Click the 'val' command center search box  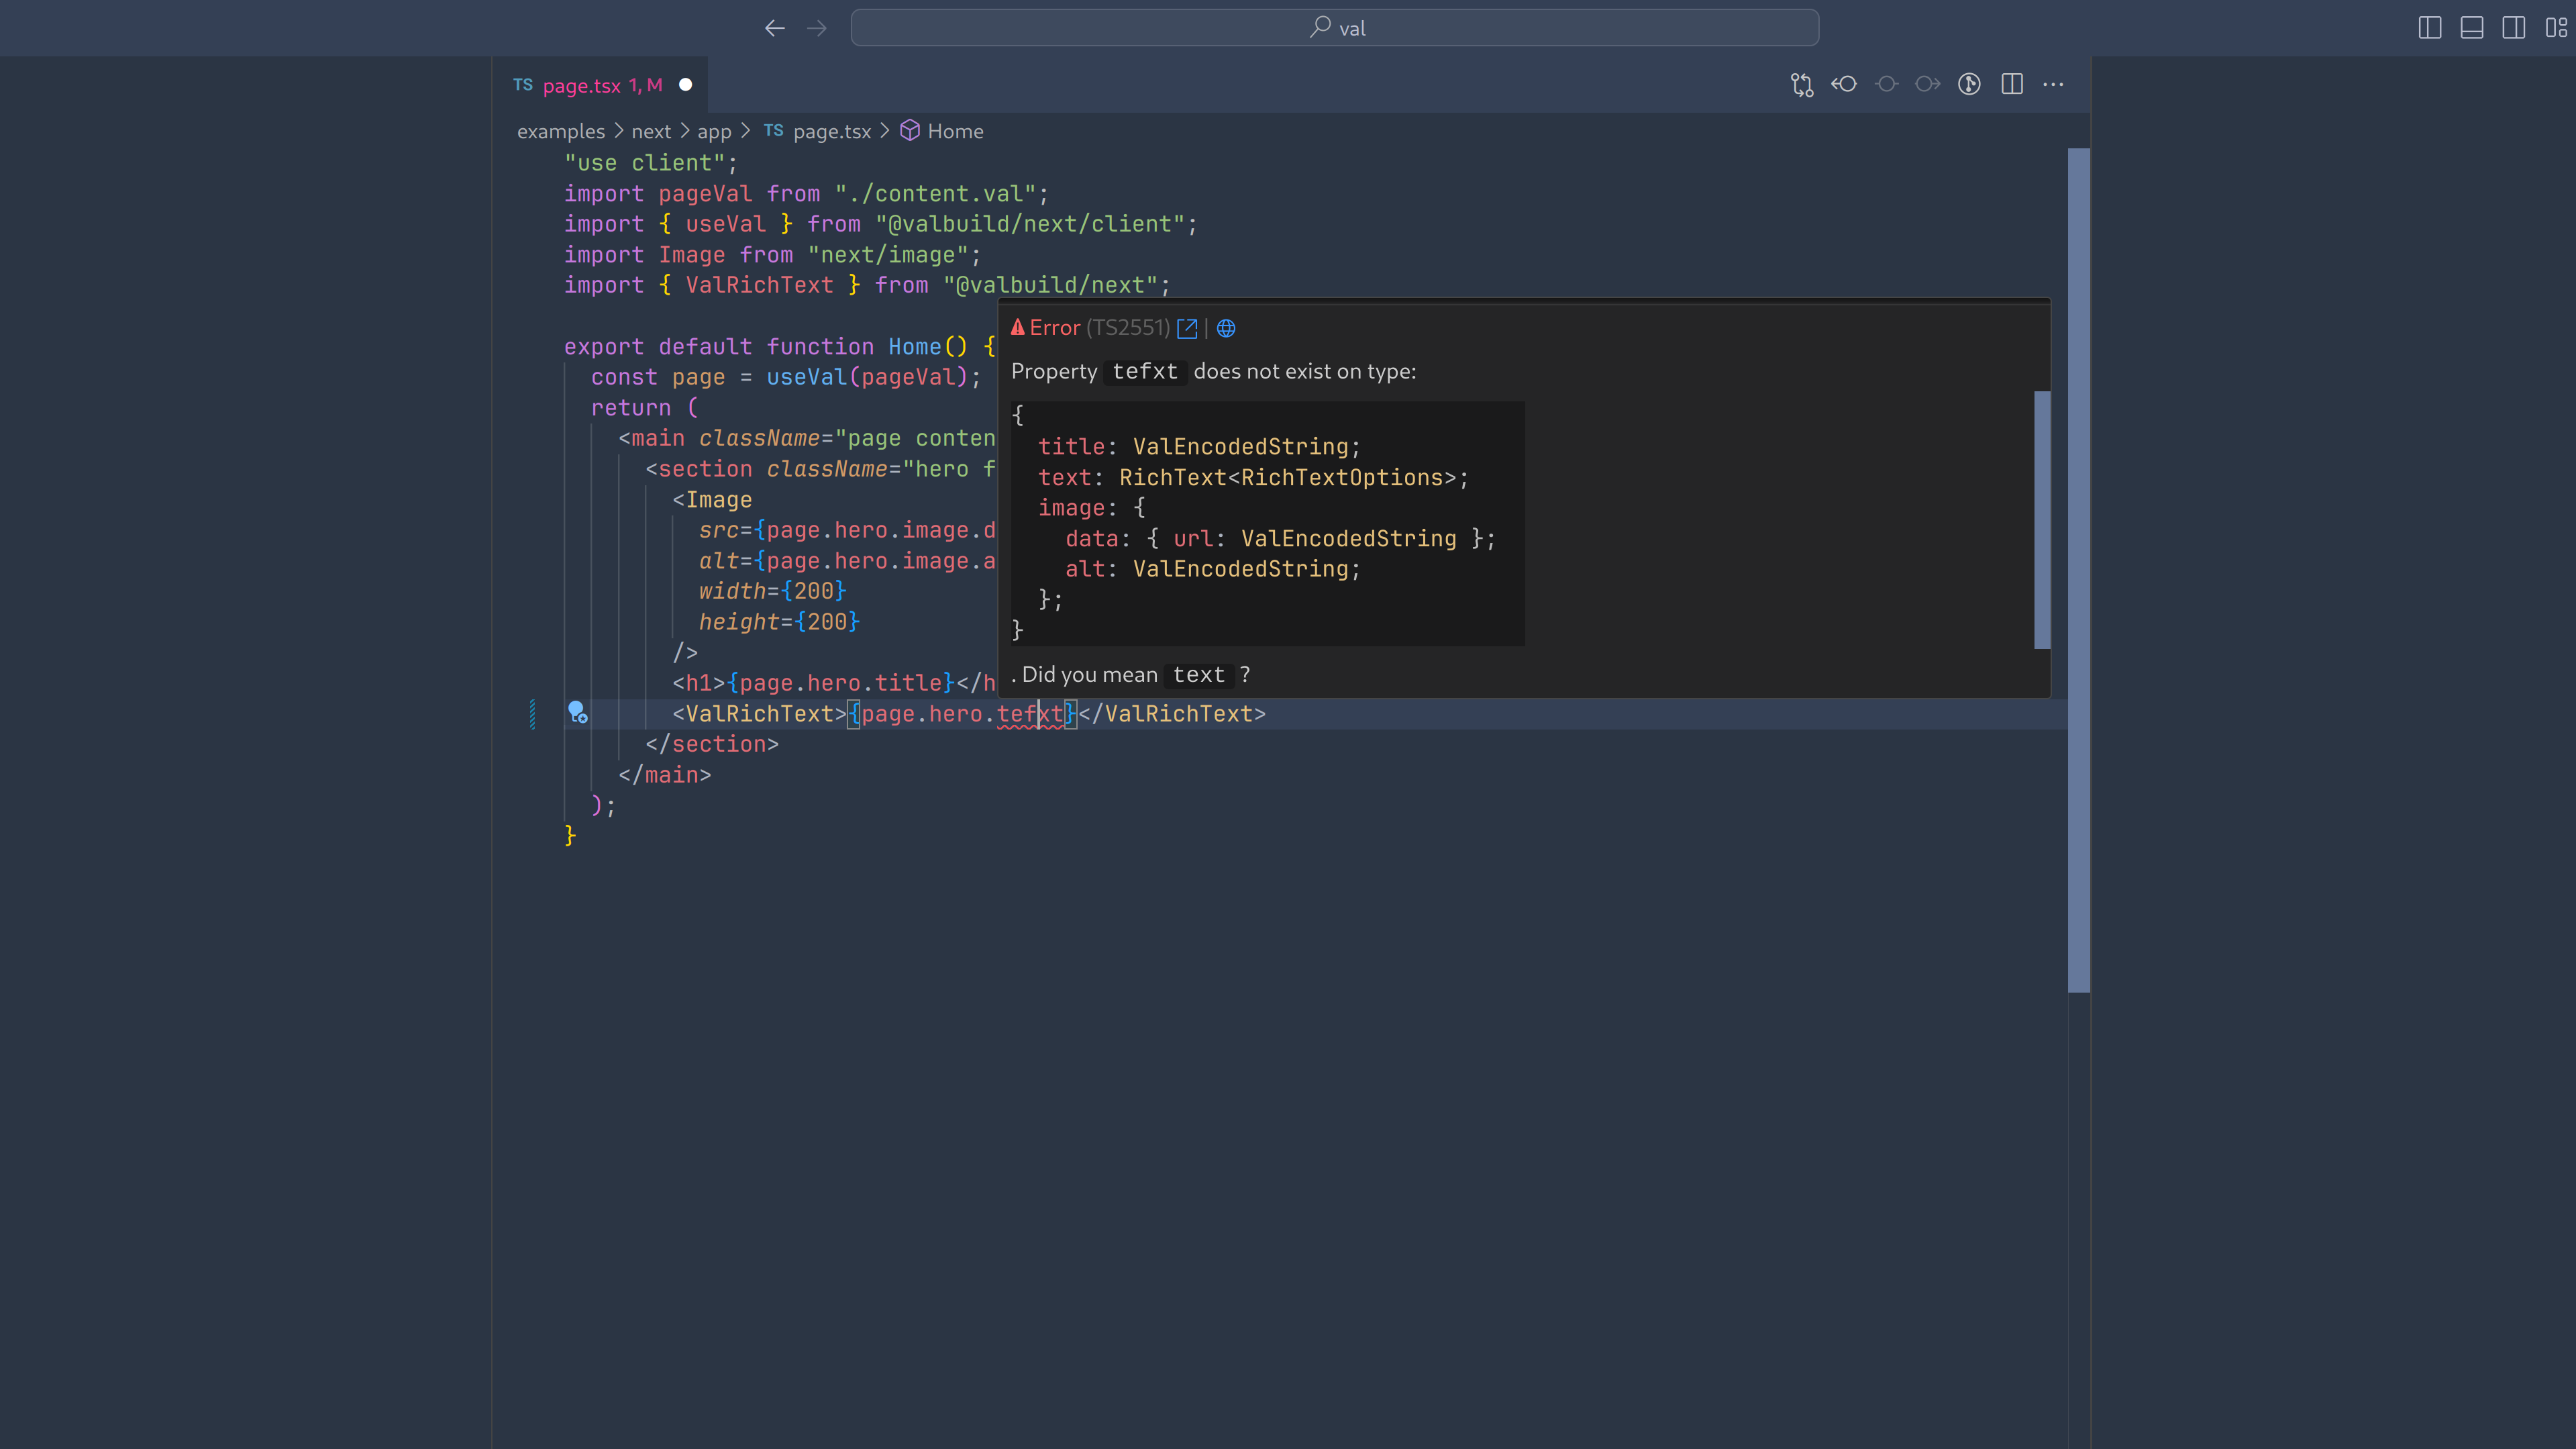tap(1334, 28)
